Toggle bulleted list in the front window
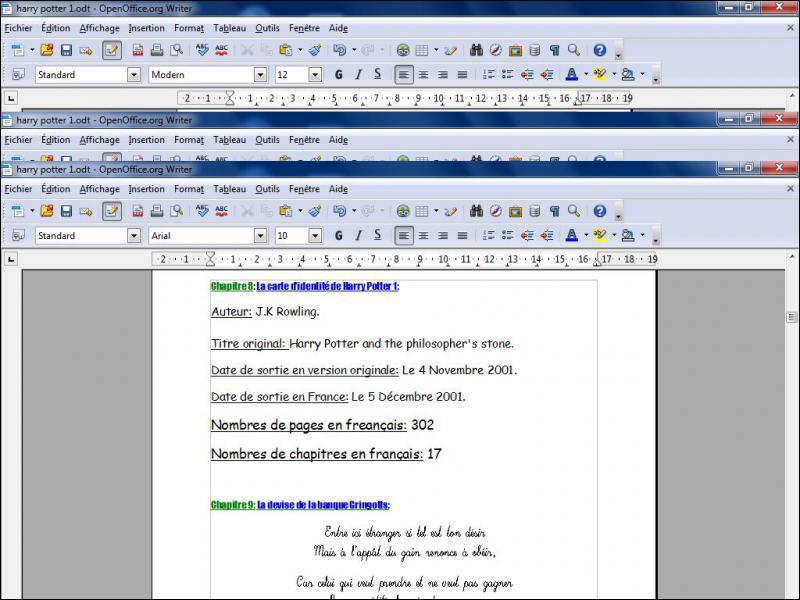Viewport: 800px width, 600px height. [x=508, y=236]
